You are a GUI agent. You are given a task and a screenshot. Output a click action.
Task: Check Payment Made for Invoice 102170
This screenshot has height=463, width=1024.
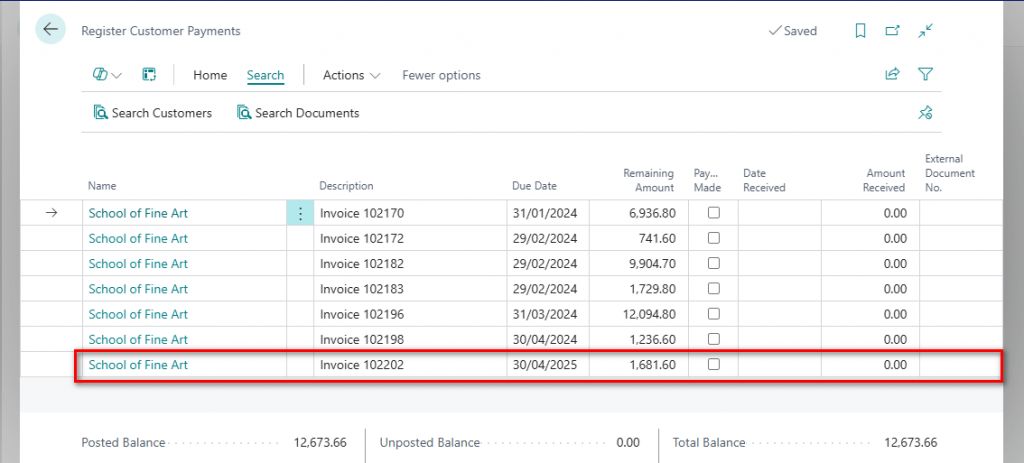coord(713,213)
